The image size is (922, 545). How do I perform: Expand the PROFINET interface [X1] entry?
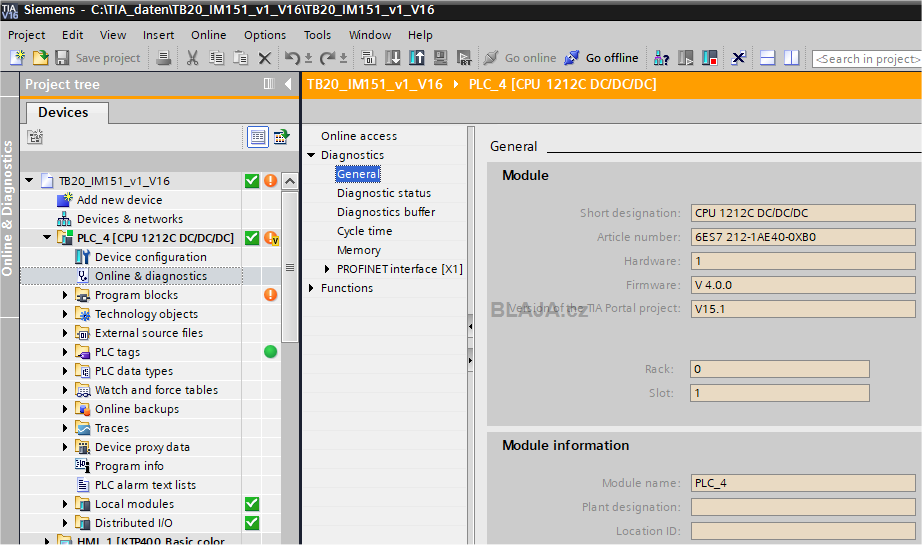[328, 269]
